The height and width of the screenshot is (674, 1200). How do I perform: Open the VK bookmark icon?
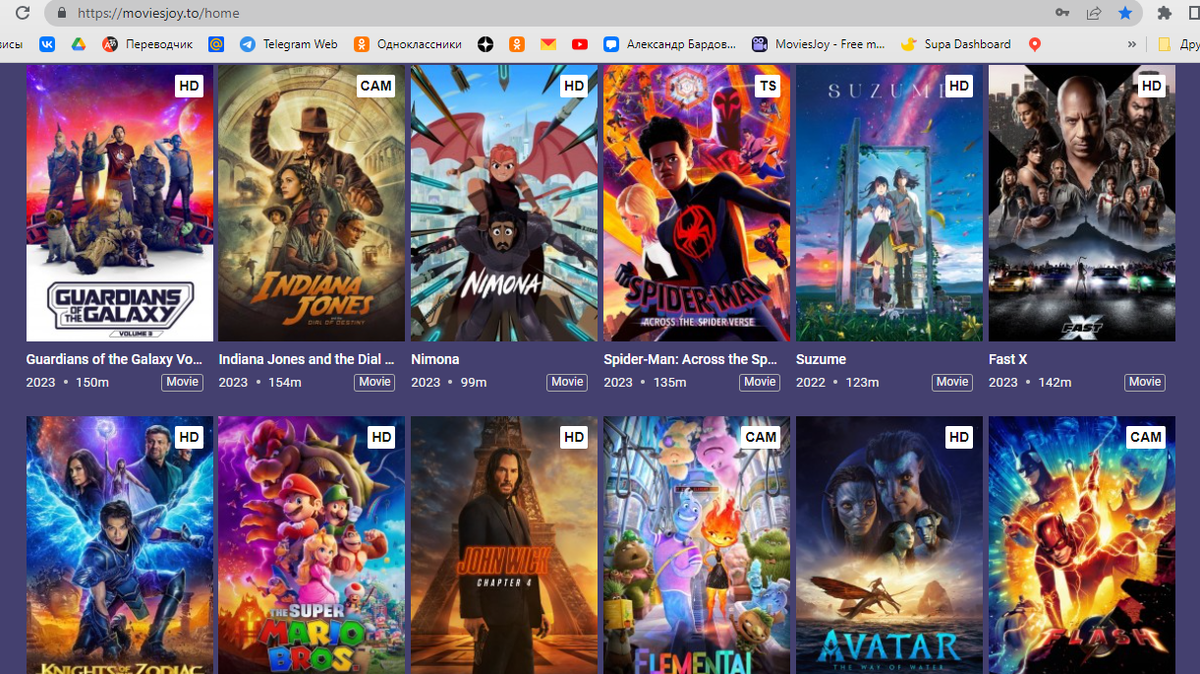coord(47,44)
